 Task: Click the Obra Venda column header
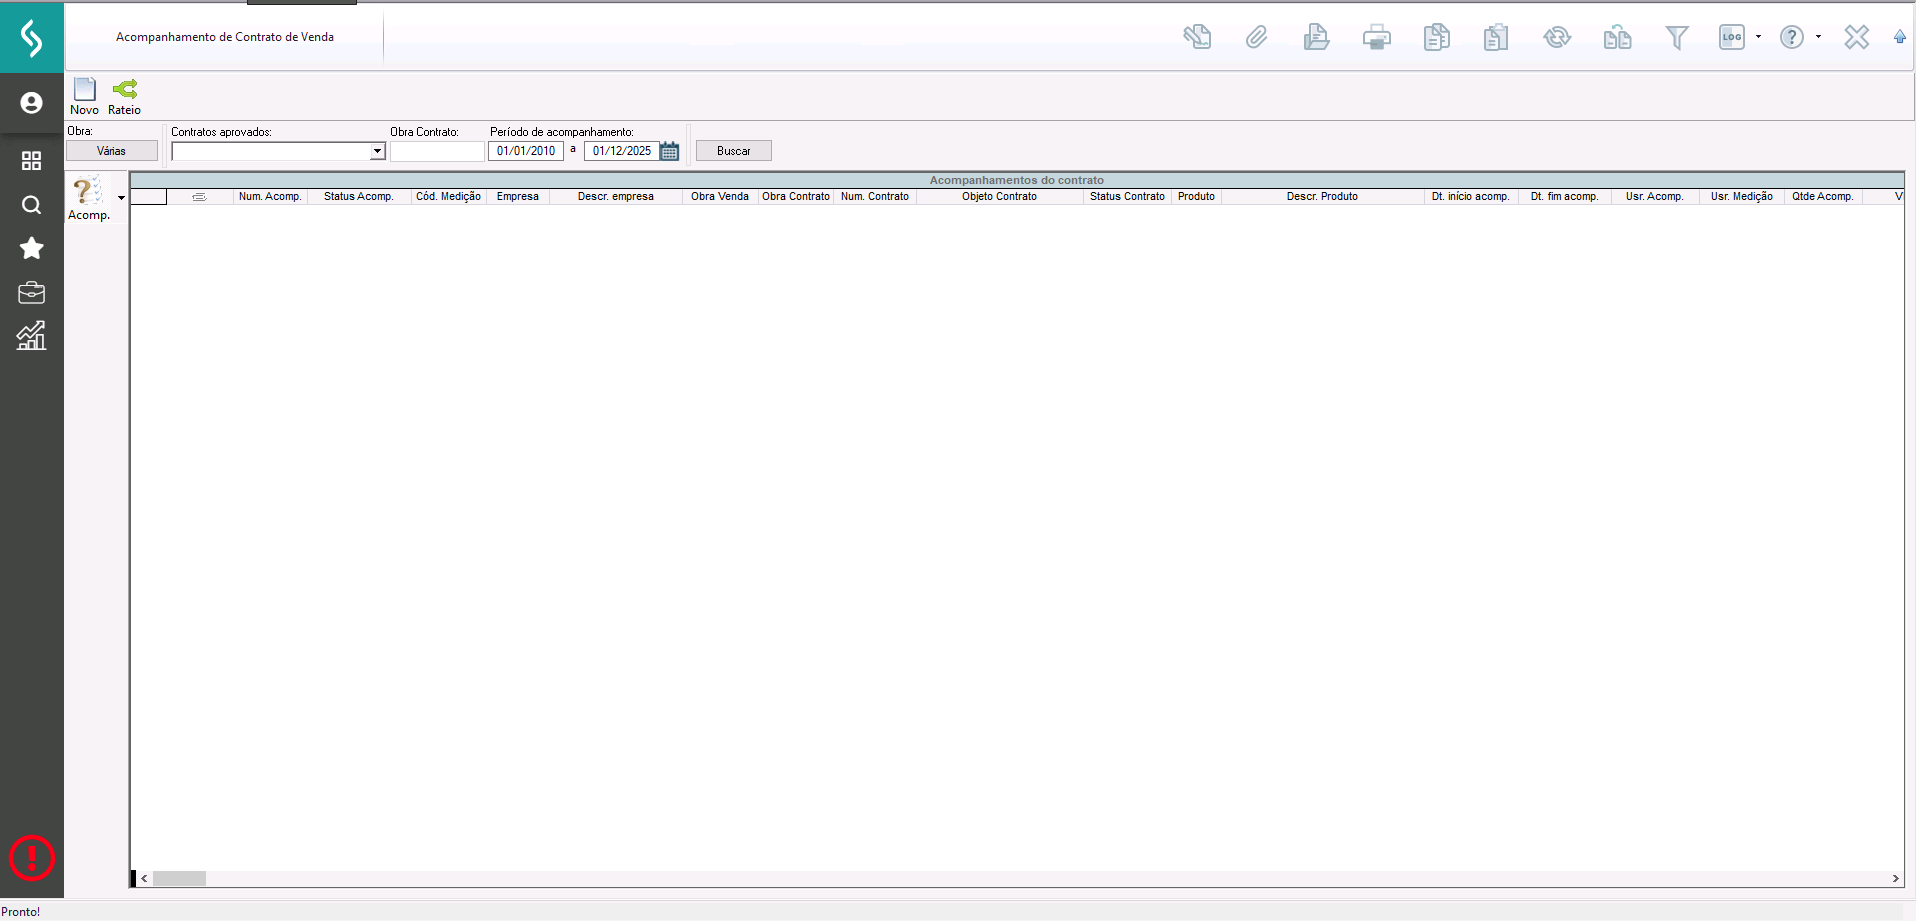[720, 197]
